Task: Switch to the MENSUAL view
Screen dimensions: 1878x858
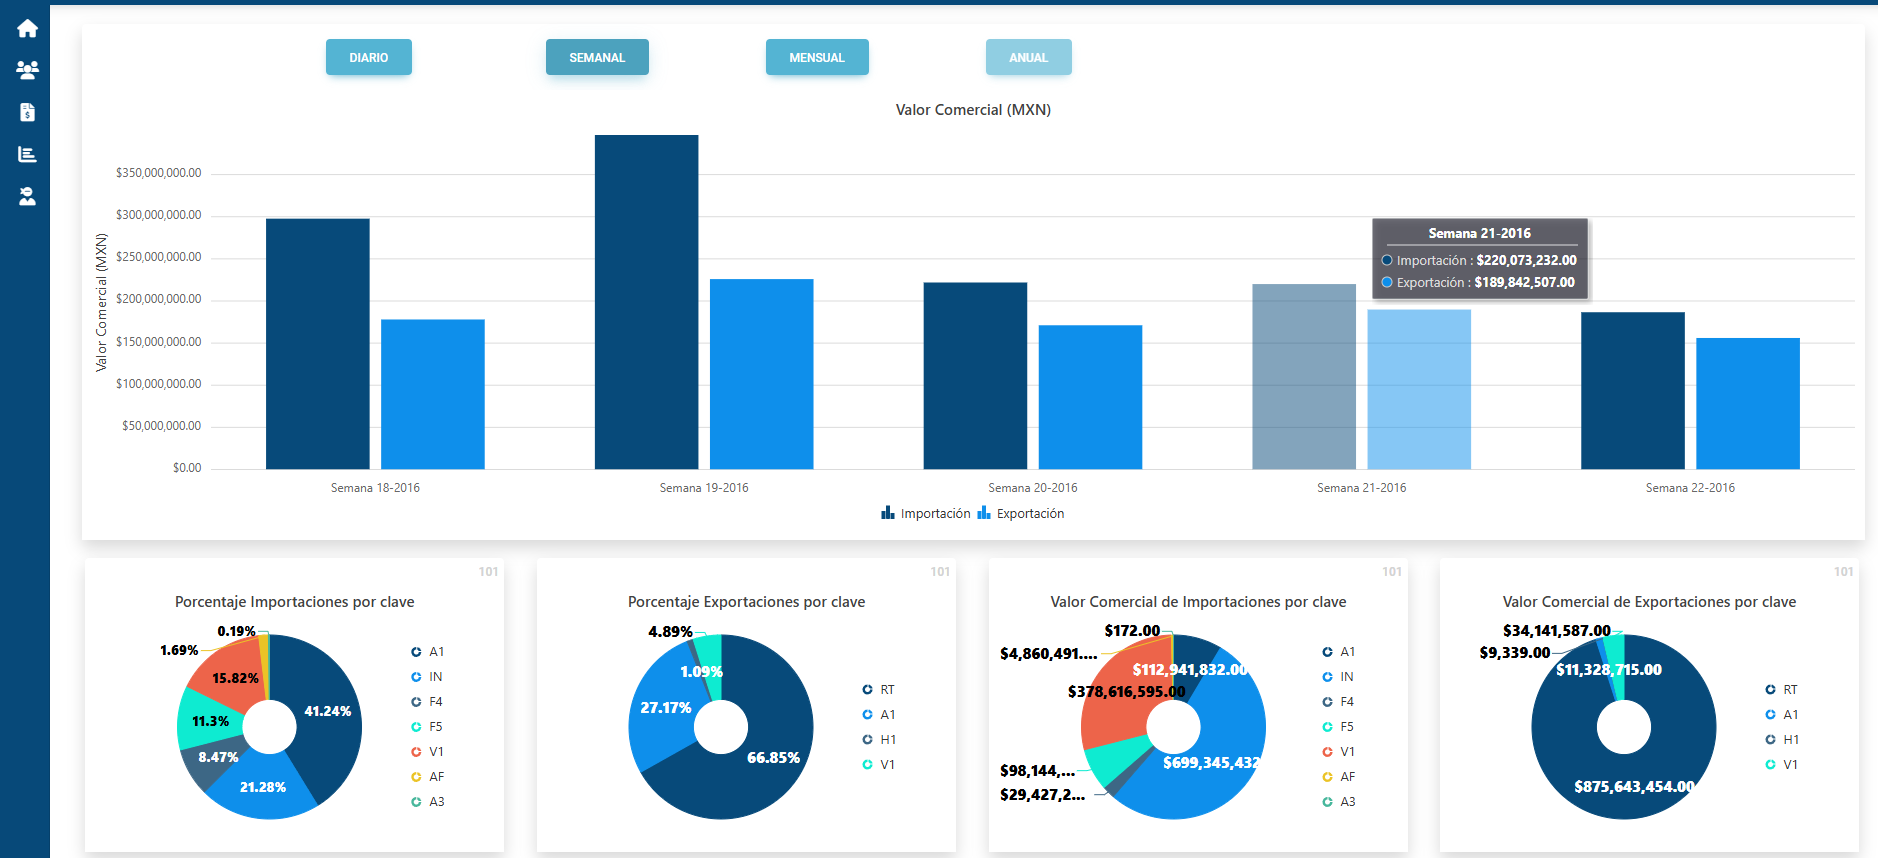Action: (816, 58)
